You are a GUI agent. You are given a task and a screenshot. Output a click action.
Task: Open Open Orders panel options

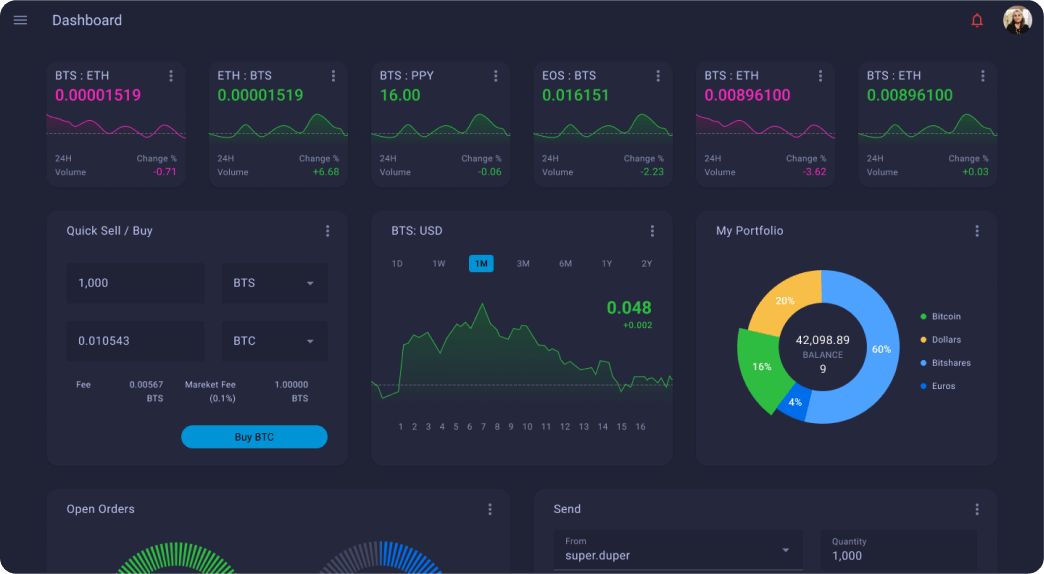point(490,509)
